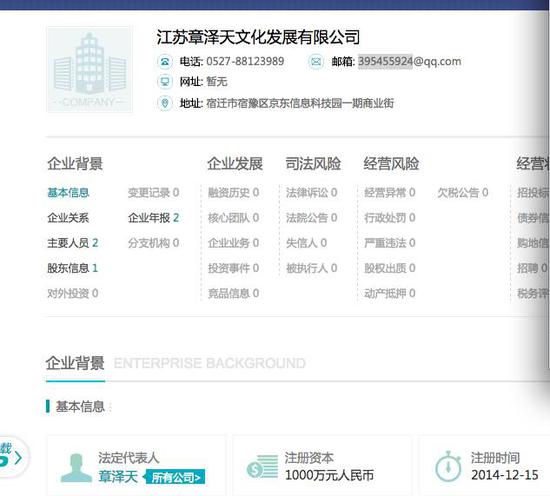Open 企业年报 2 section
Screen dimensions: 550x496
(x=153, y=218)
